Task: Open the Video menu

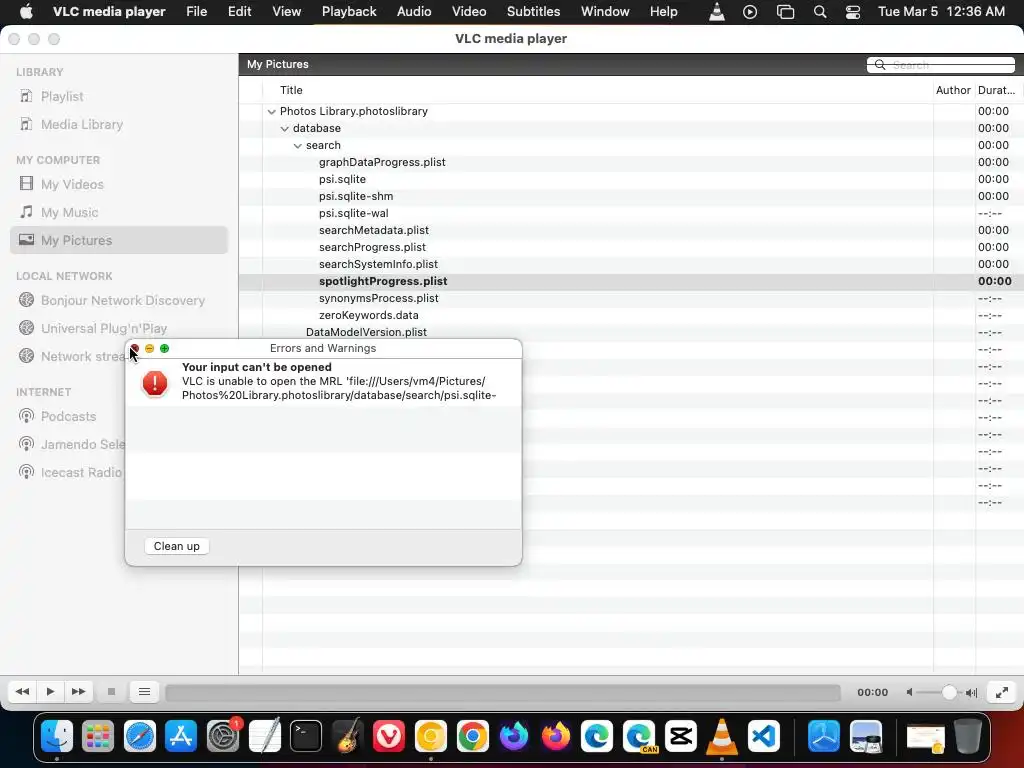Action: pos(469,12)
